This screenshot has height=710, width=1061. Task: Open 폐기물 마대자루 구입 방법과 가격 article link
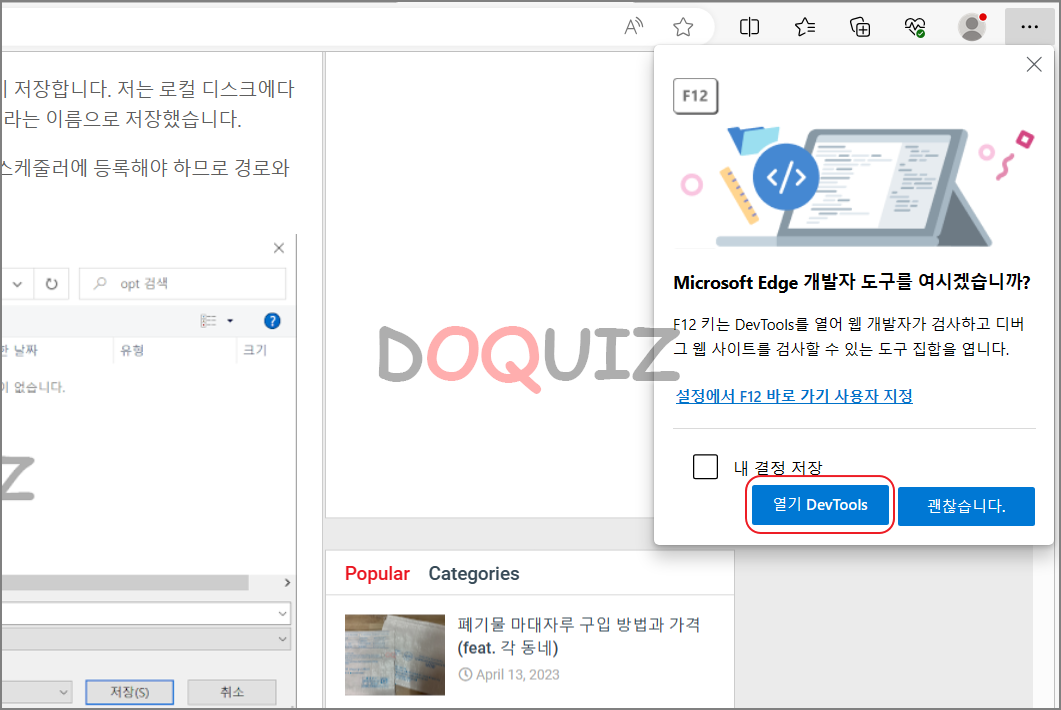579,636
